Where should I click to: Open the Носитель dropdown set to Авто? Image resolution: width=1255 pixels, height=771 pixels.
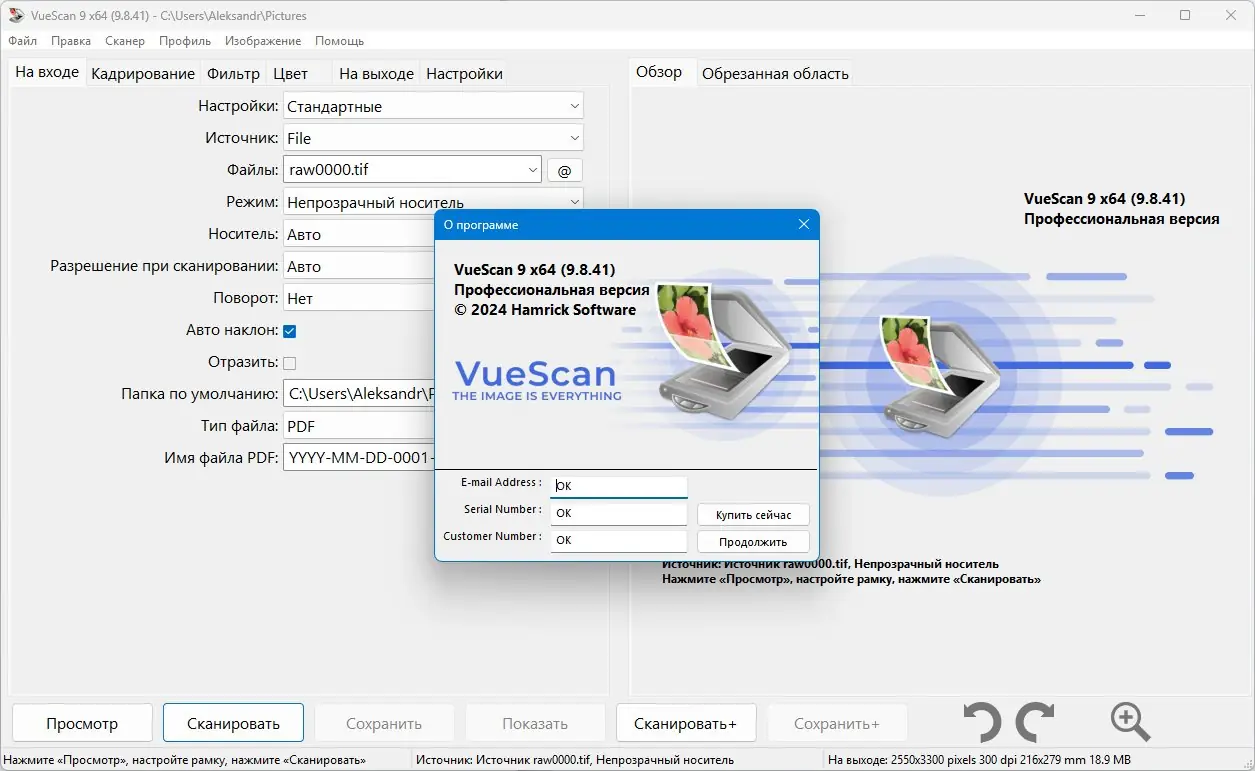pos(358,234)
